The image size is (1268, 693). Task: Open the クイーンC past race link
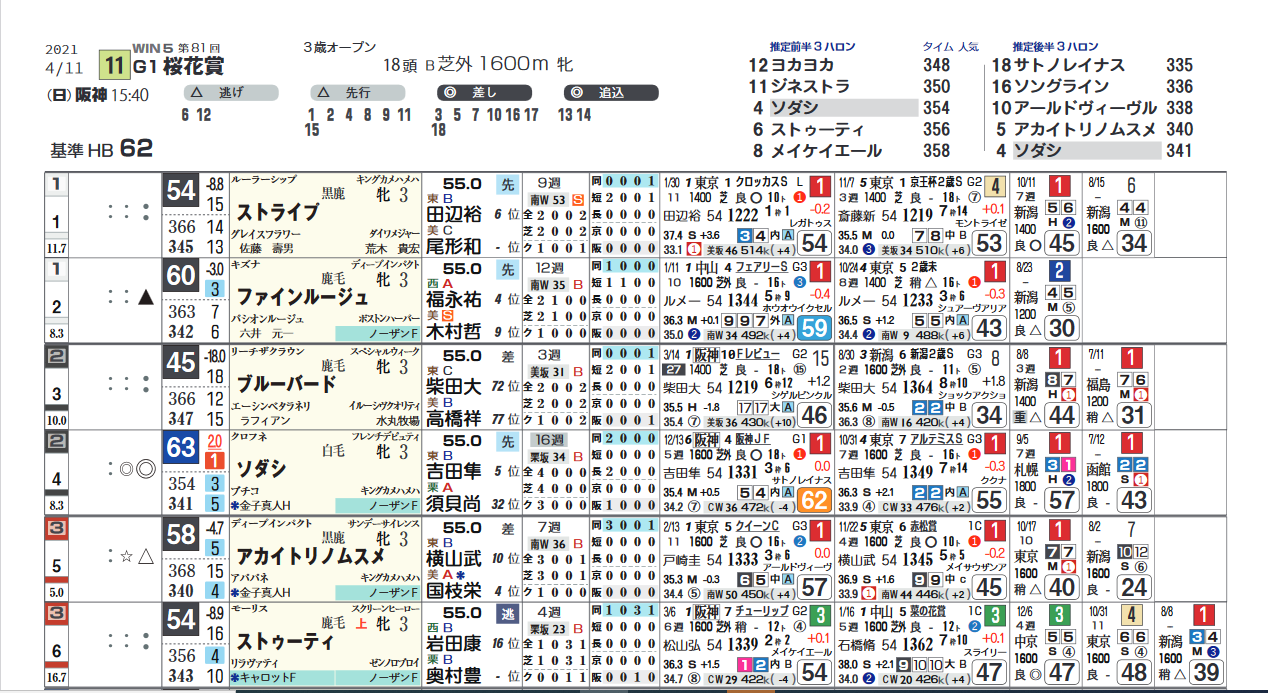(759, 527)
